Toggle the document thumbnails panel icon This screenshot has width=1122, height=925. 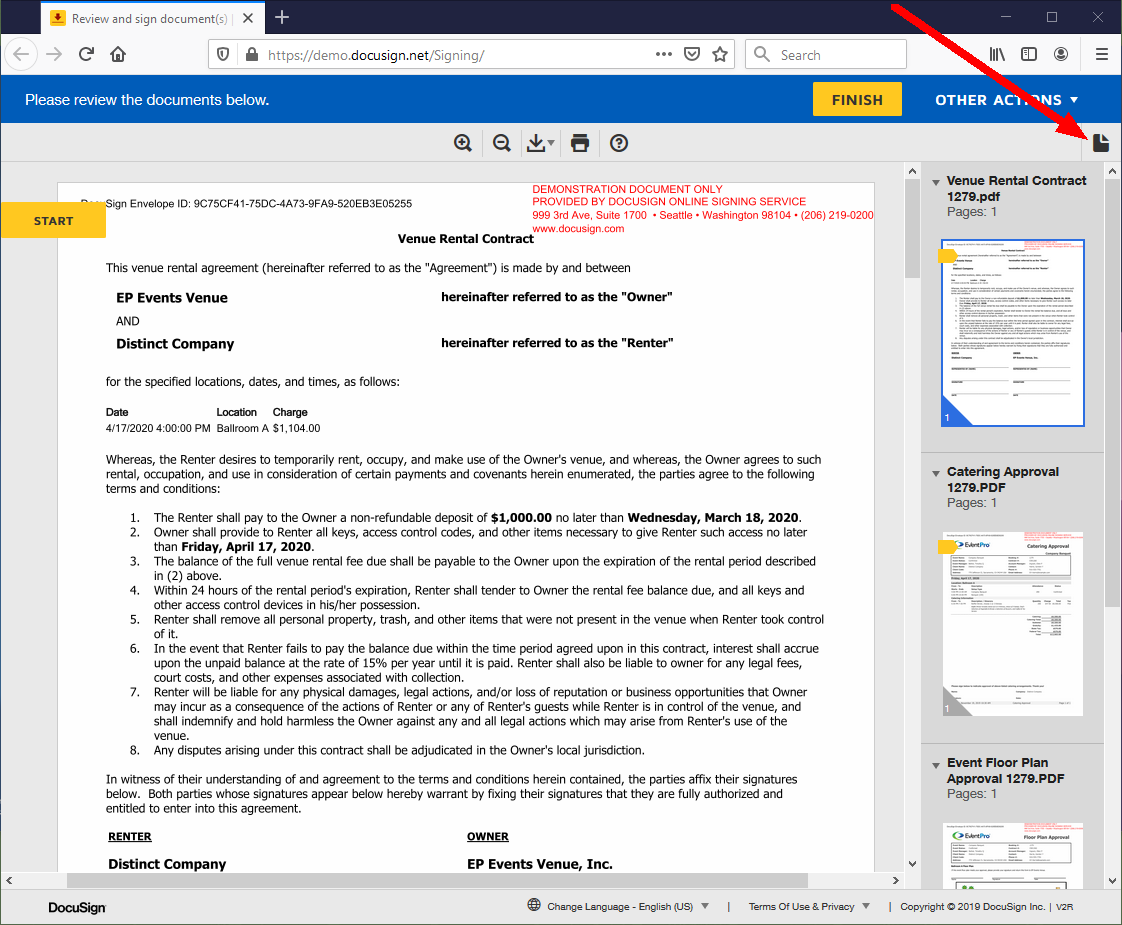click(x=1101, y=143)
